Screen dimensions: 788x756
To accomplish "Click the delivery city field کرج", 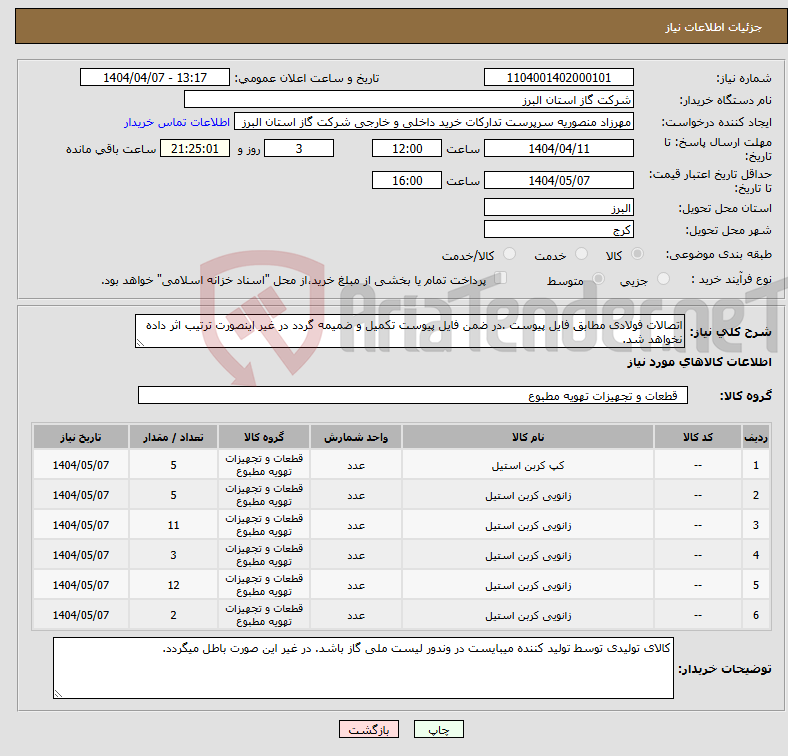I will coord(558,229).
